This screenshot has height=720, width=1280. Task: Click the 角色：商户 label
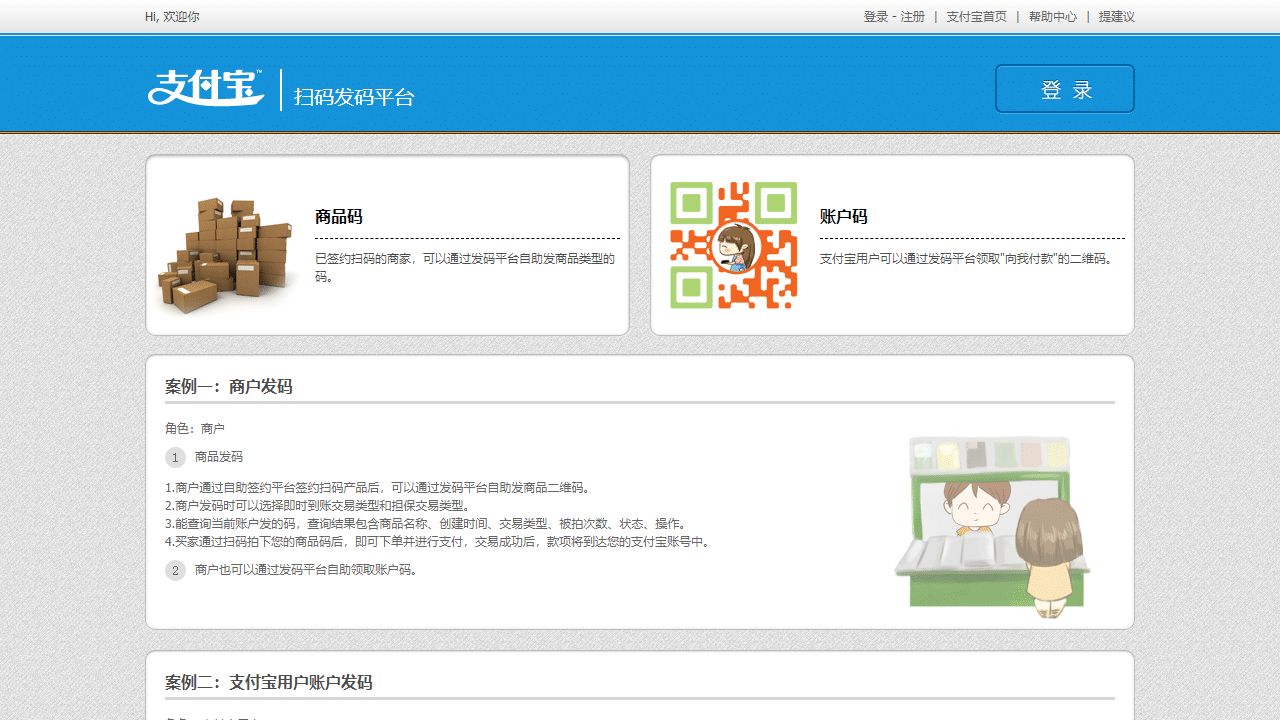pos(195,428)
